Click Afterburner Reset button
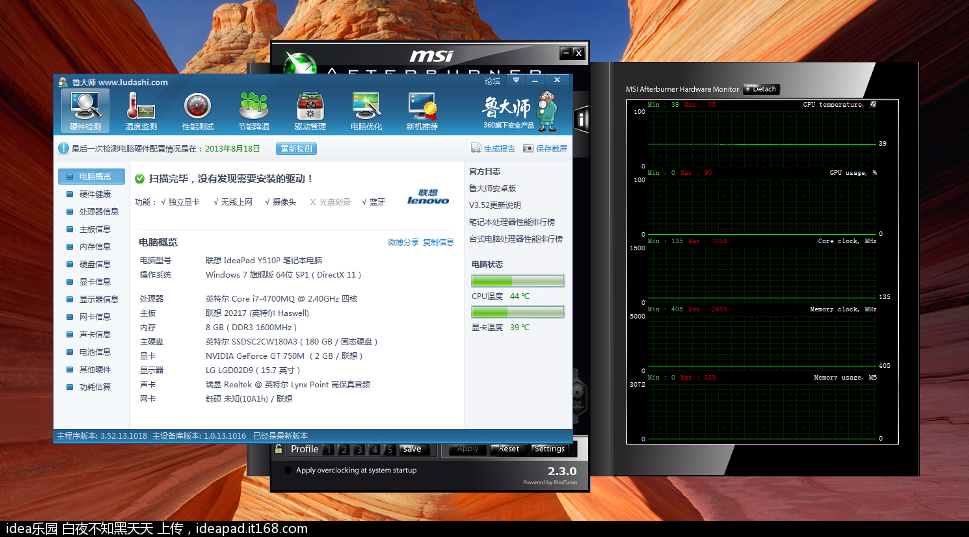This screenshot has width=969, height=537. coord(509,449)
